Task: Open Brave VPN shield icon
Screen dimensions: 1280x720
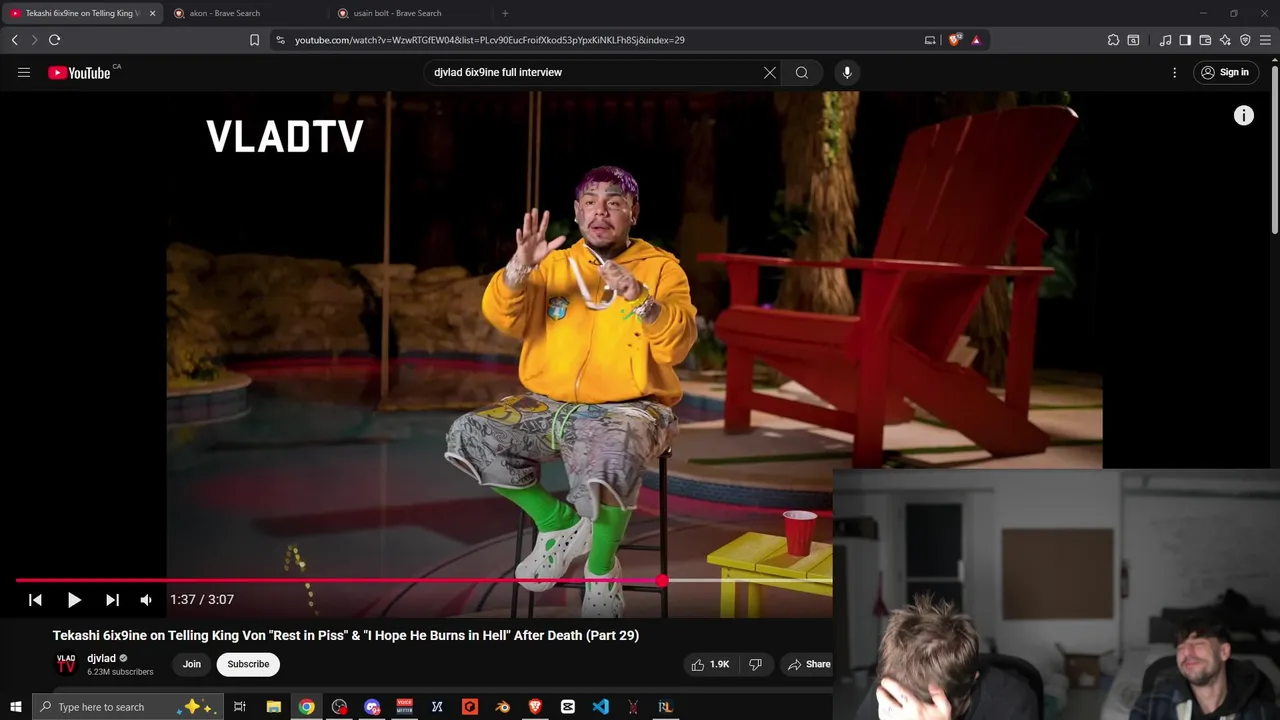Action: (1245, 40)
